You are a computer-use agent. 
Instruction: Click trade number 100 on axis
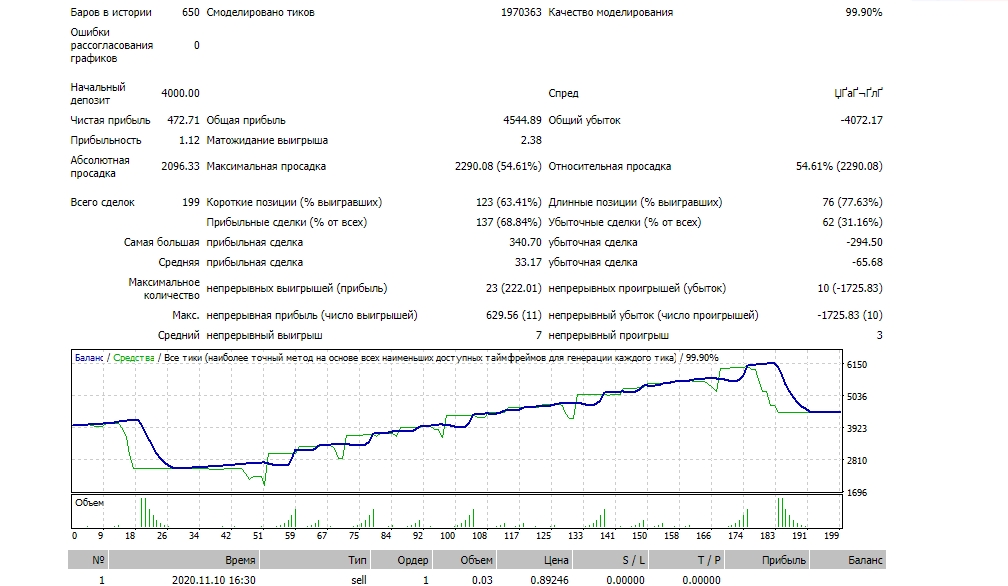tap(447, 536)
